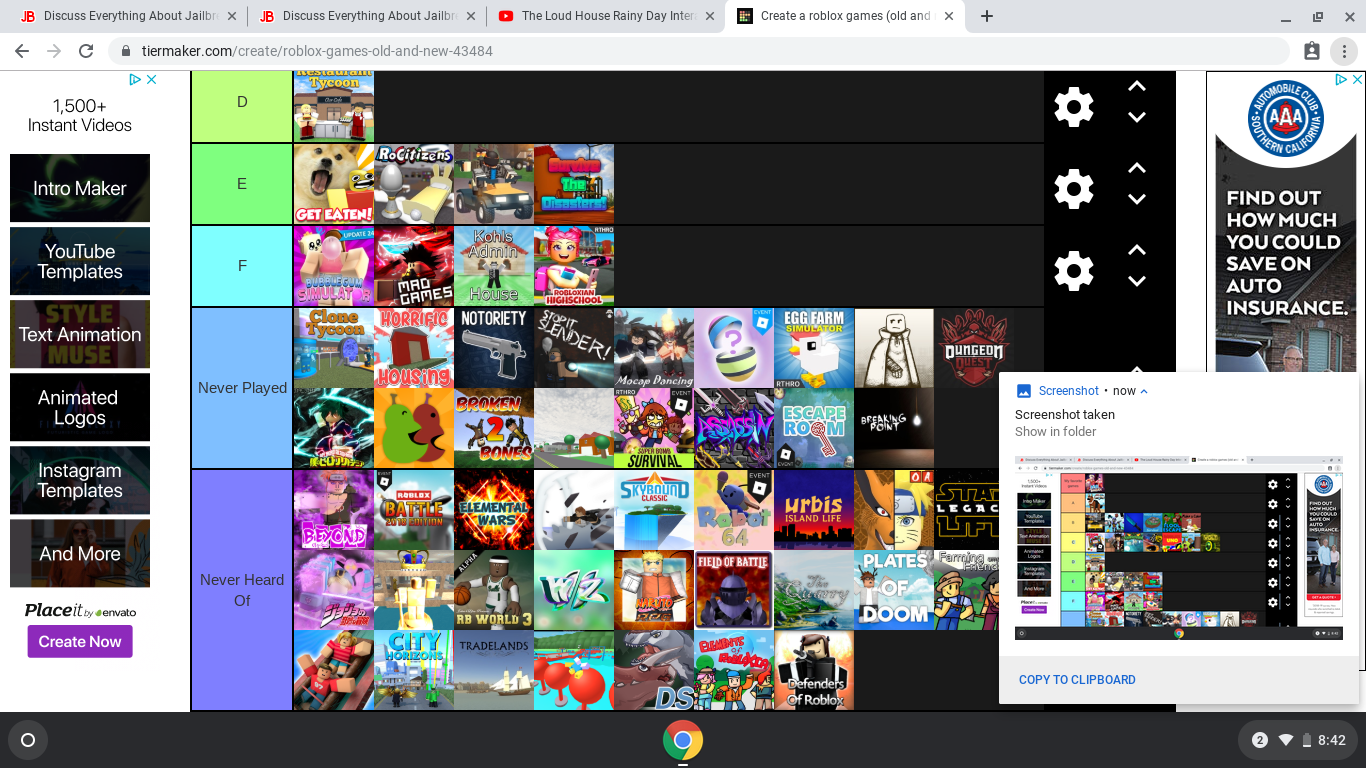This screenshot has width=1366, height=768.
Task: Reload the TierMaker page
Action: [86, 51]
